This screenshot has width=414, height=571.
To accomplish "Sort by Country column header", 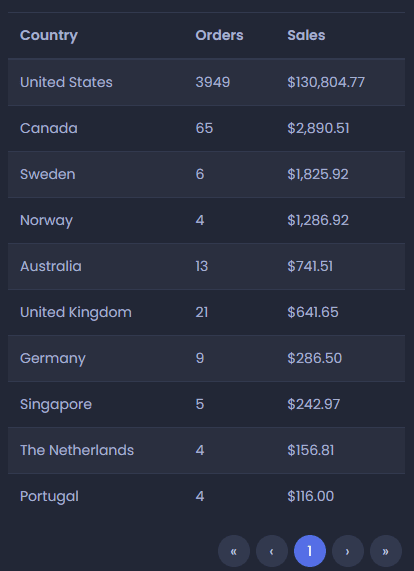I will pos(49,35).
